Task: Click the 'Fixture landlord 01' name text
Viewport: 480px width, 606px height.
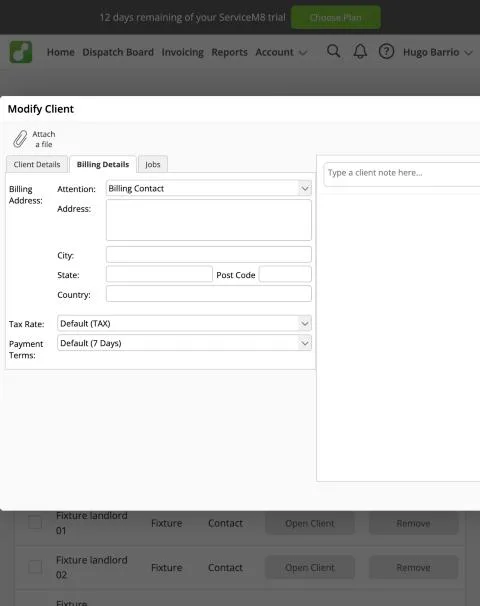Action: pos(92,523)
